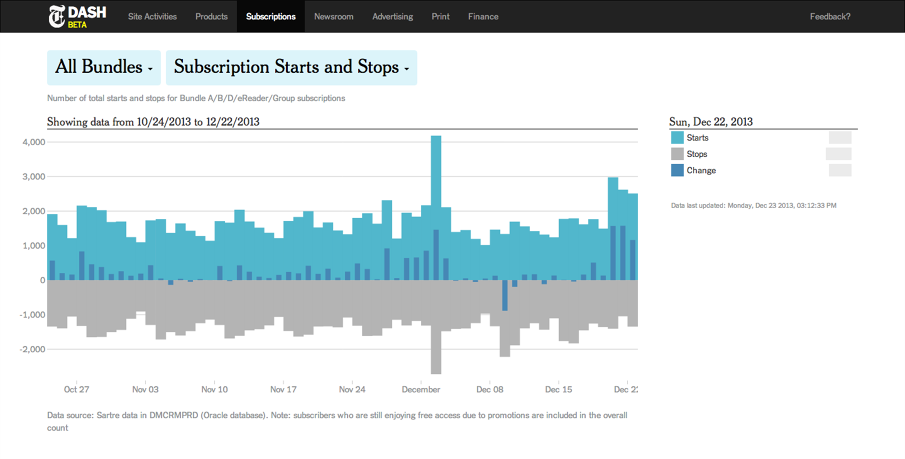Open the Advertising section
Image resolution: width=905 pixels, height=459 pixels.
[392, 17]
